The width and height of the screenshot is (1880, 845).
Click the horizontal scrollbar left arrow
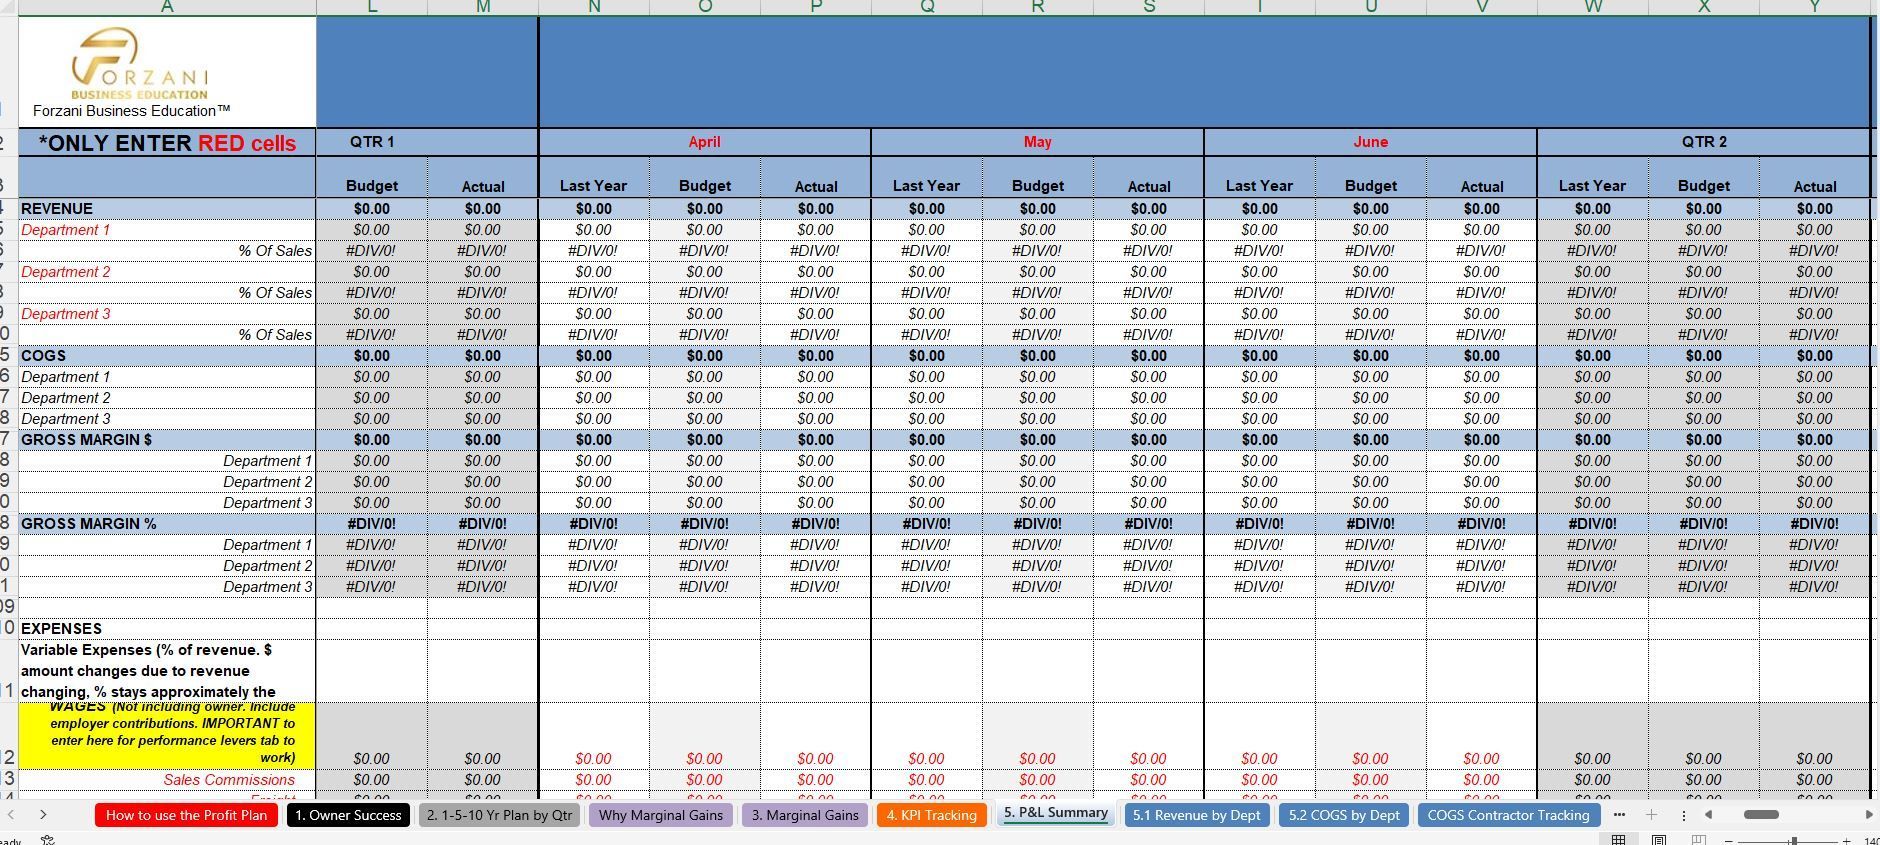click(1708, 815)
